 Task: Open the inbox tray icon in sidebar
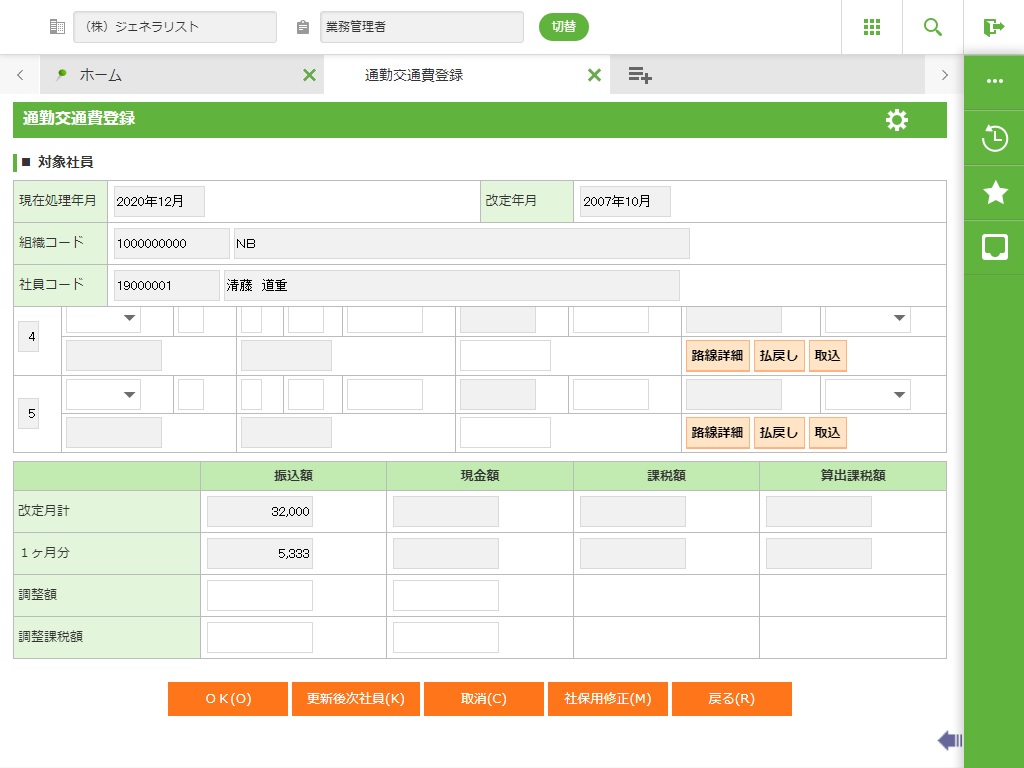coord(994,247)
